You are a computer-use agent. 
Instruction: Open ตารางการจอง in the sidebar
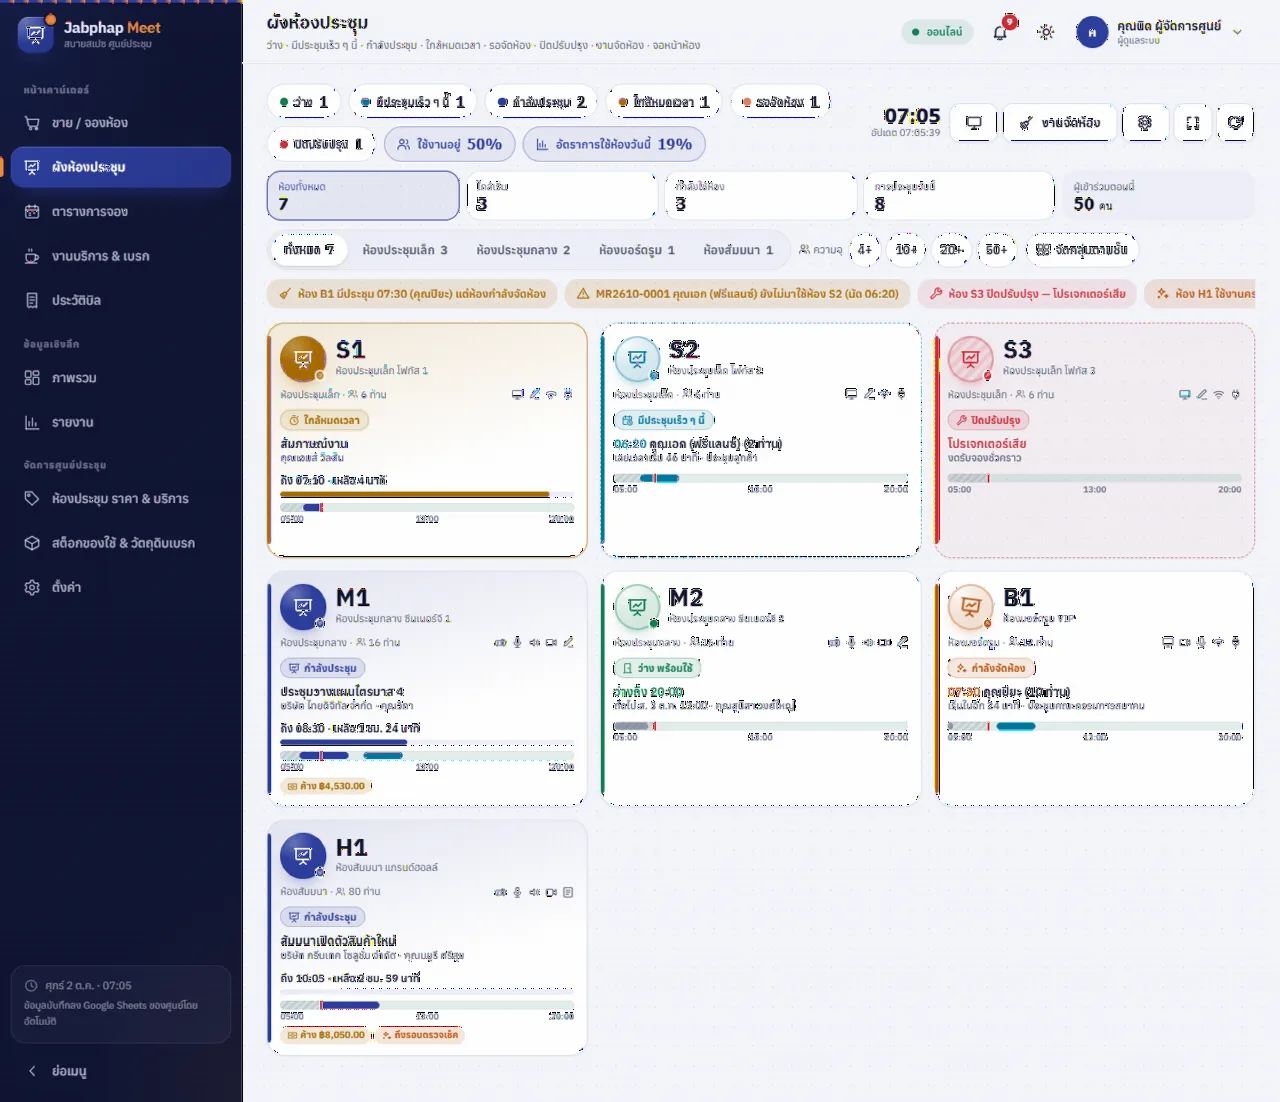(x=121, y=212)
